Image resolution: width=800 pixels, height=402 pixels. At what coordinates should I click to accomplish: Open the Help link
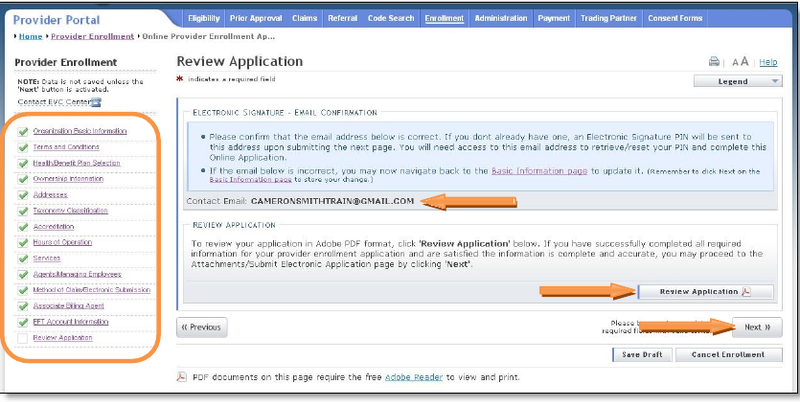tap(768, 62)
